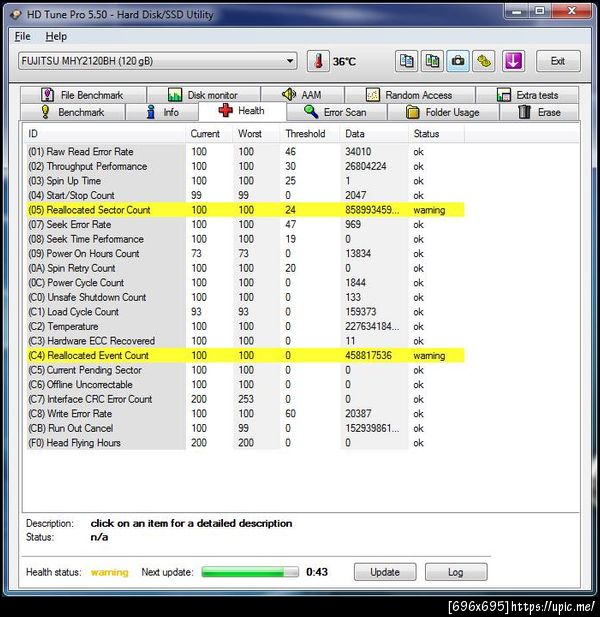Select the (C3) Hardware ECC Recovered row
Screen dimensions: 600x617
[246, 341]
